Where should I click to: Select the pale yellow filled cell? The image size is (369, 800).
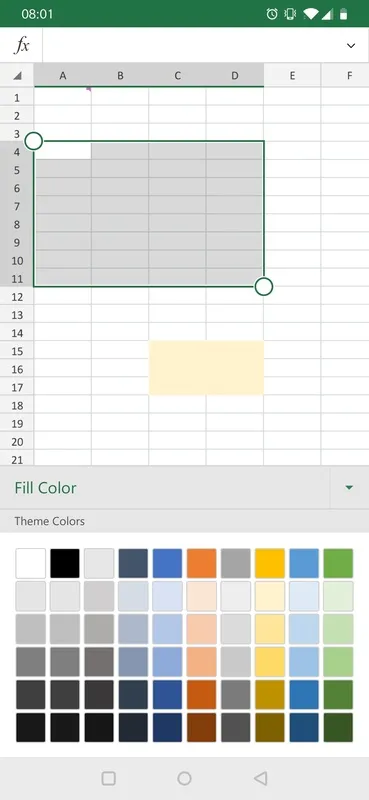tap(206, 368)
